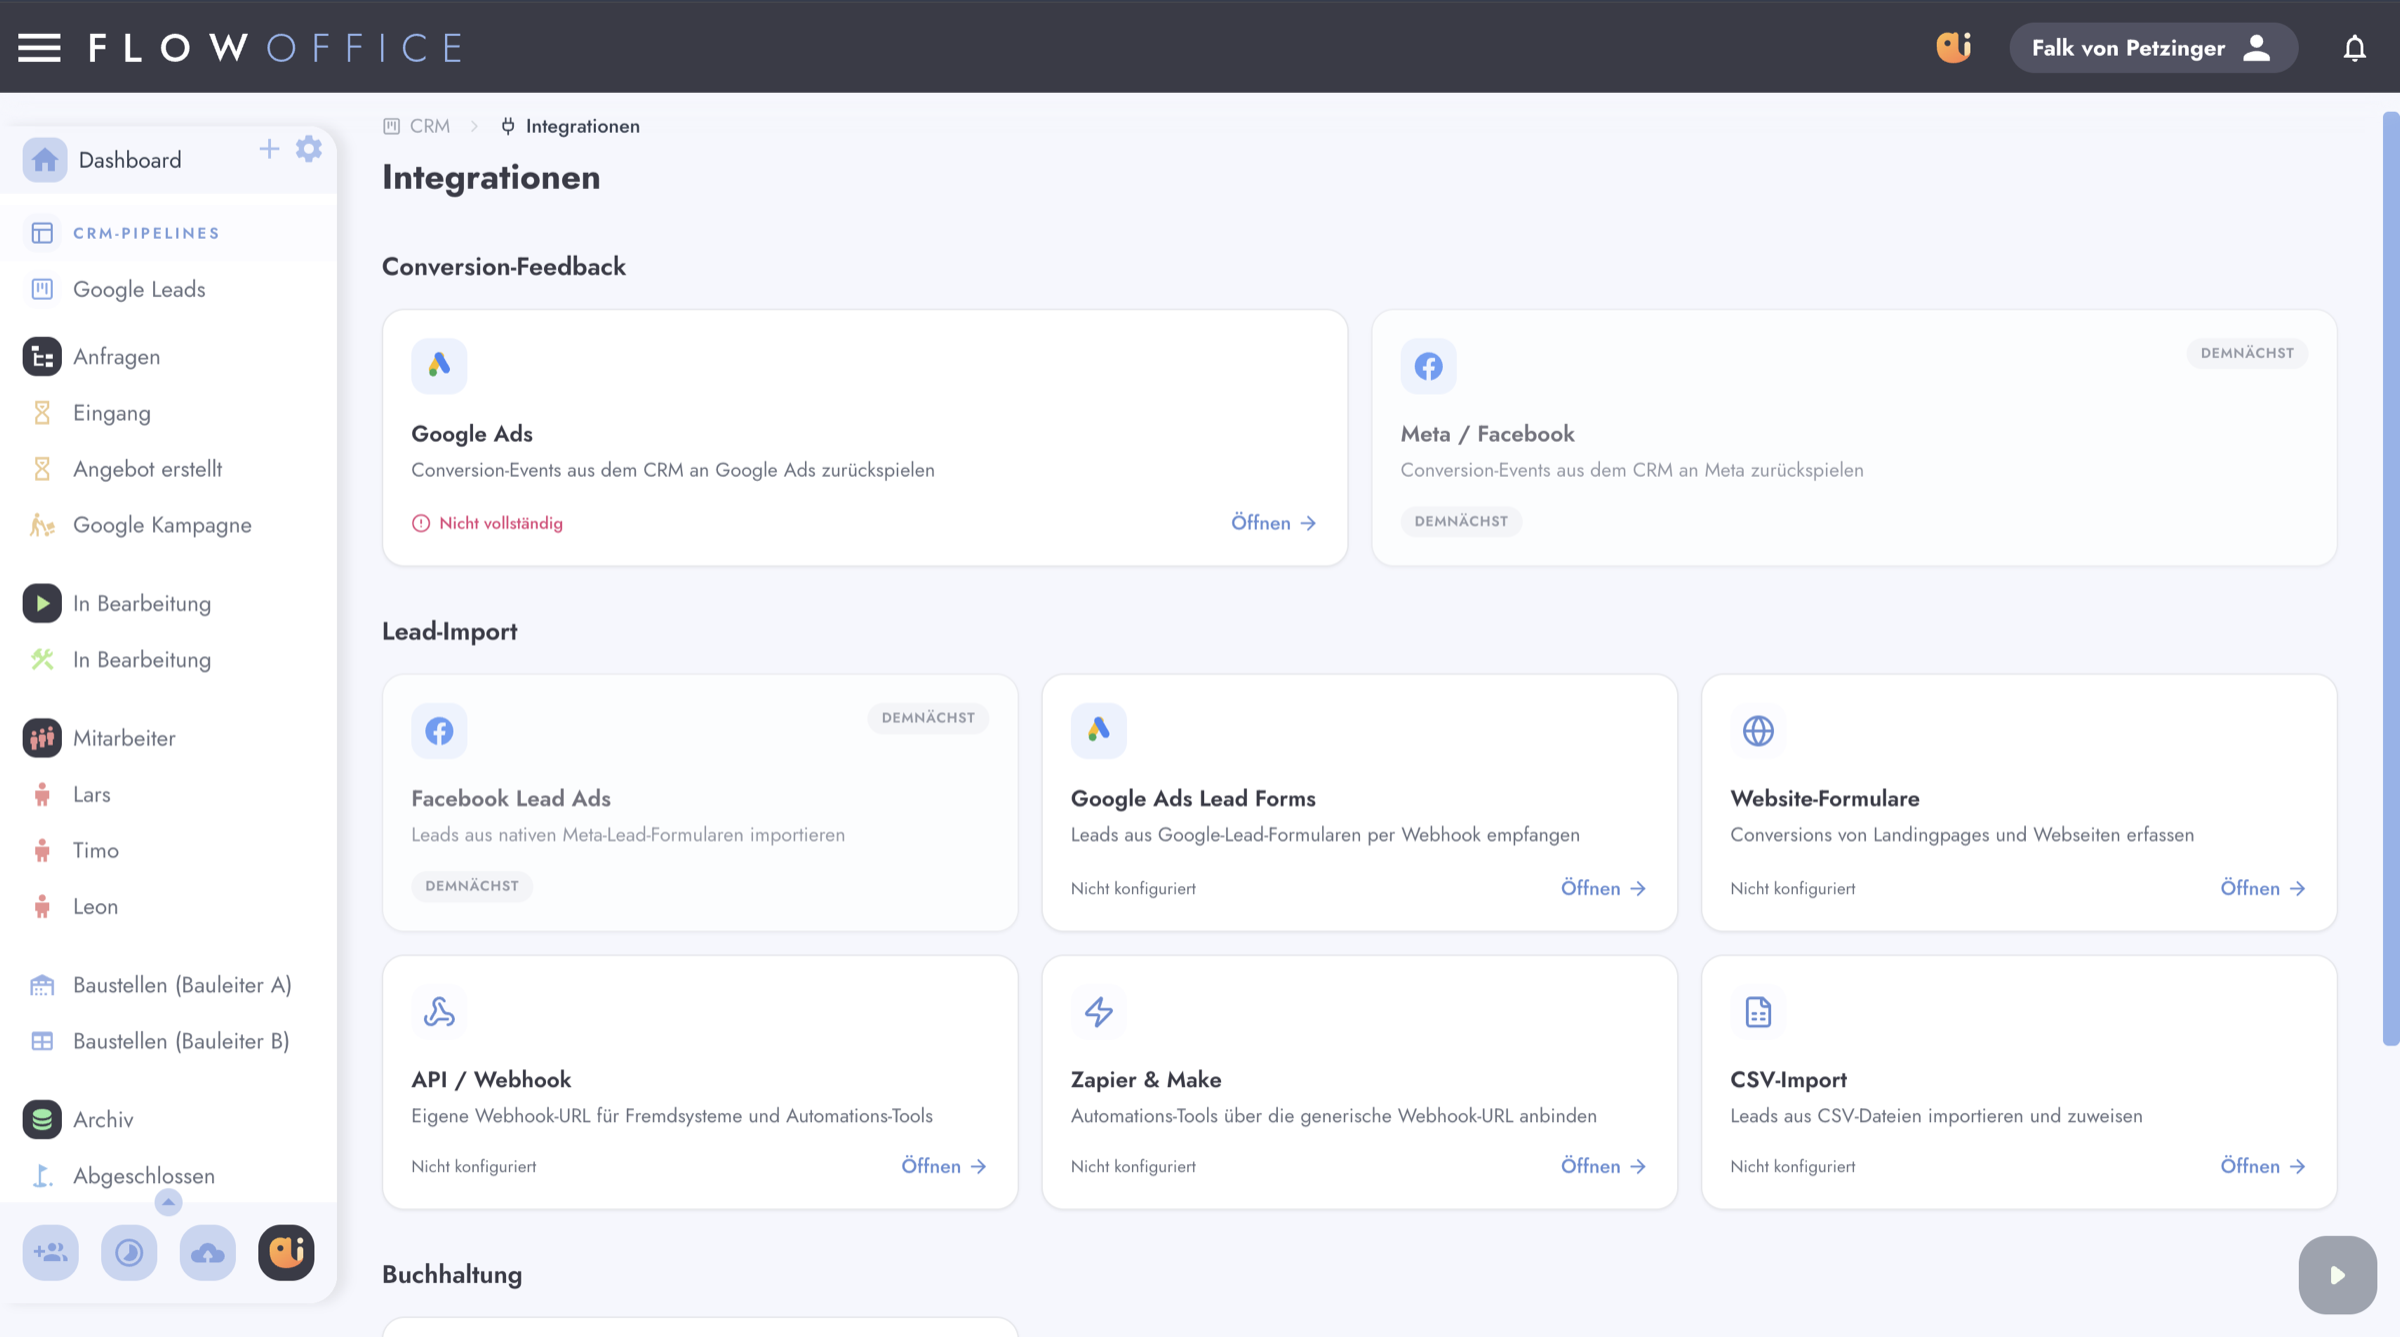Screen dimensions: 2400x1337
Task: Open Angebot erstellt stage
Action: (147, 469)
